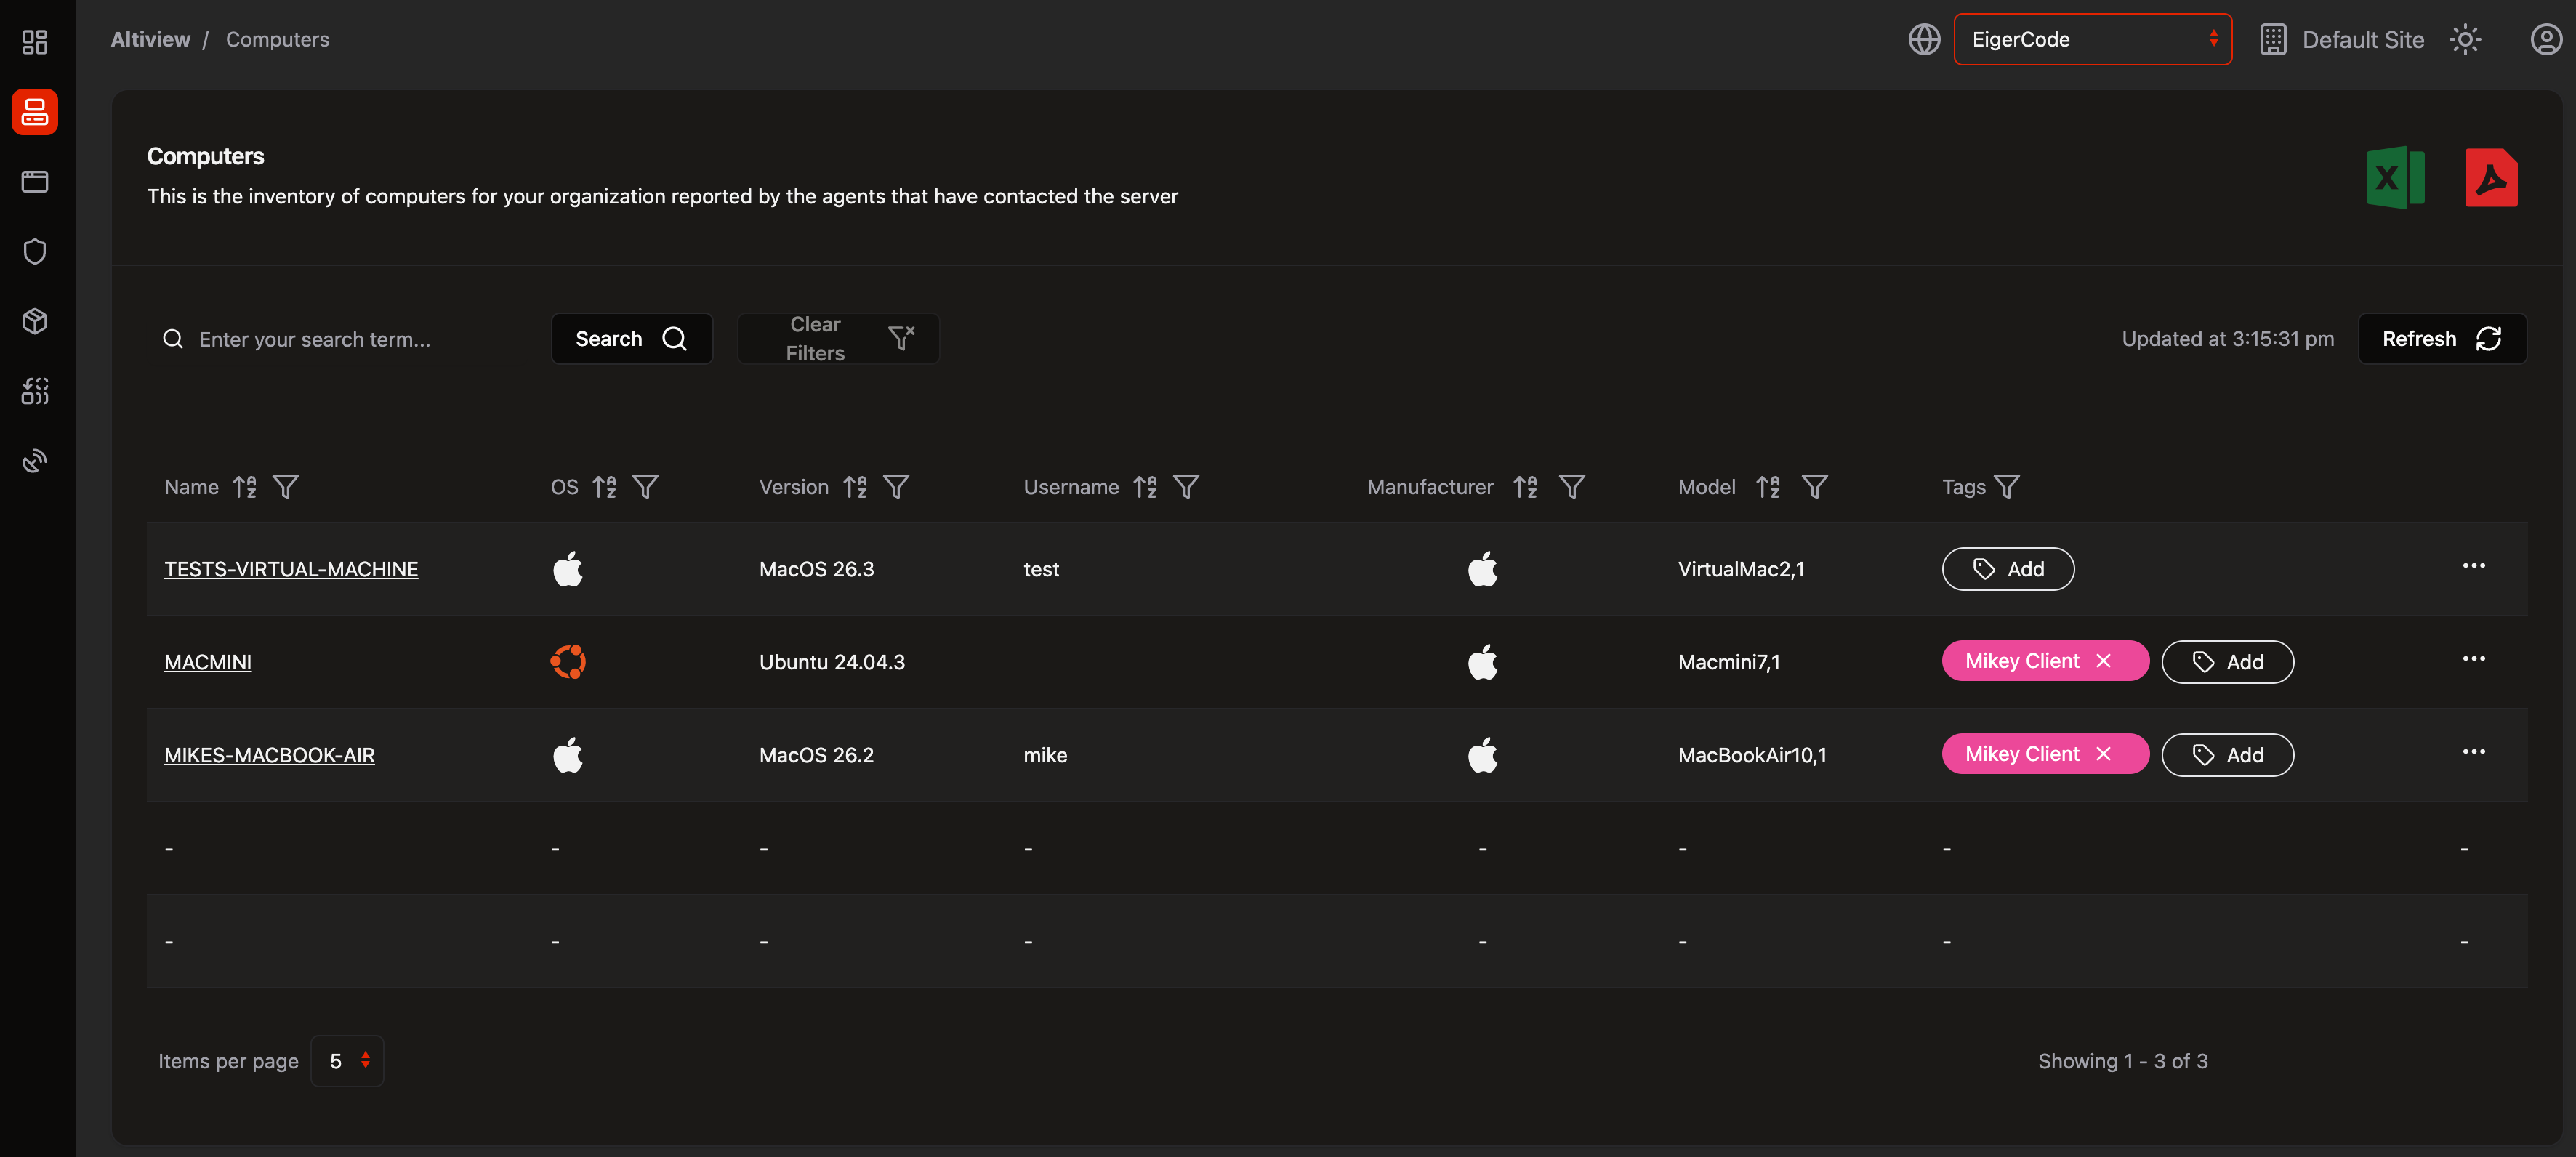Toggle sort on the Manufacturer column

pyautogui.click(x=1525, y=487)
